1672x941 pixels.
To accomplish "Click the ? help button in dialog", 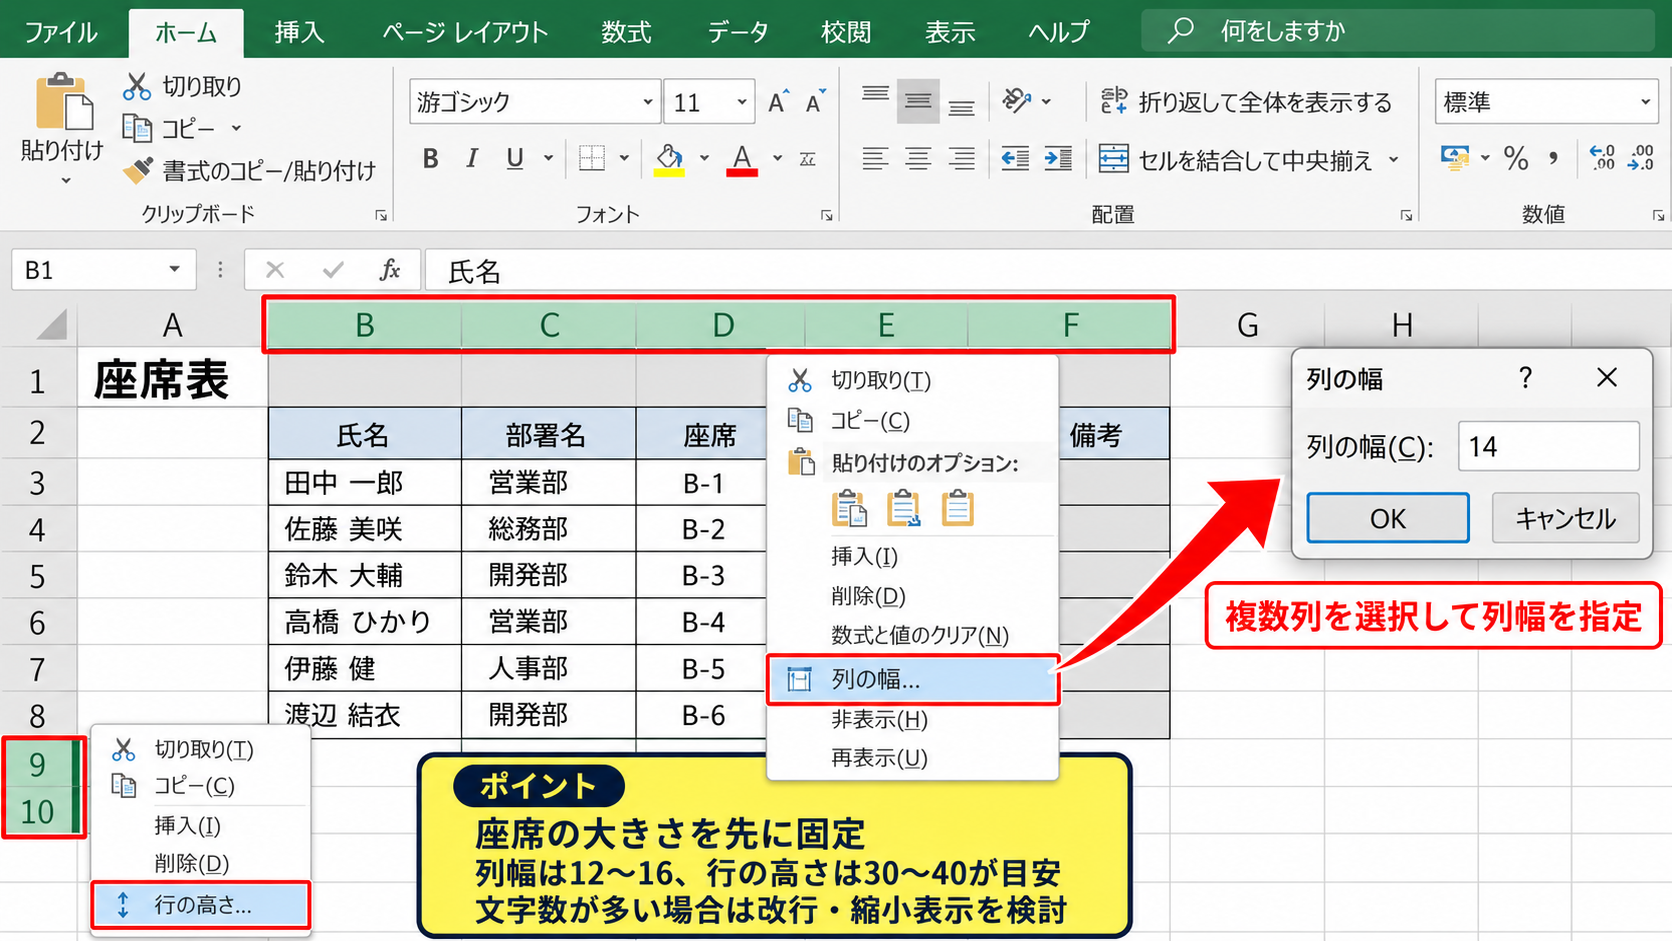I will point(1525,378).
